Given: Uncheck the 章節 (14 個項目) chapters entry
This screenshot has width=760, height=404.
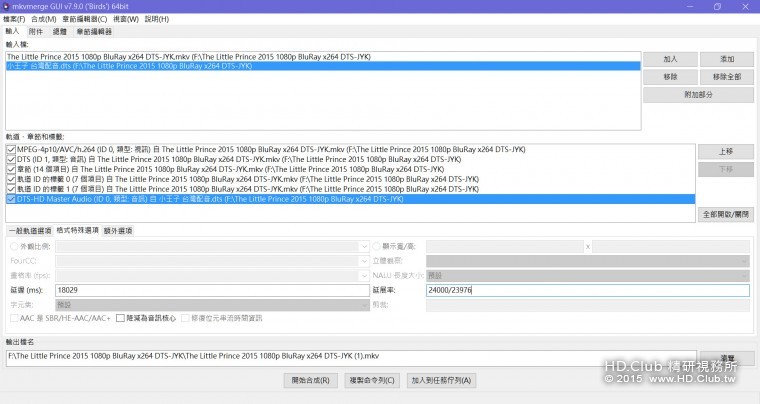Looking at the screenshot, I should click(12, 170).
